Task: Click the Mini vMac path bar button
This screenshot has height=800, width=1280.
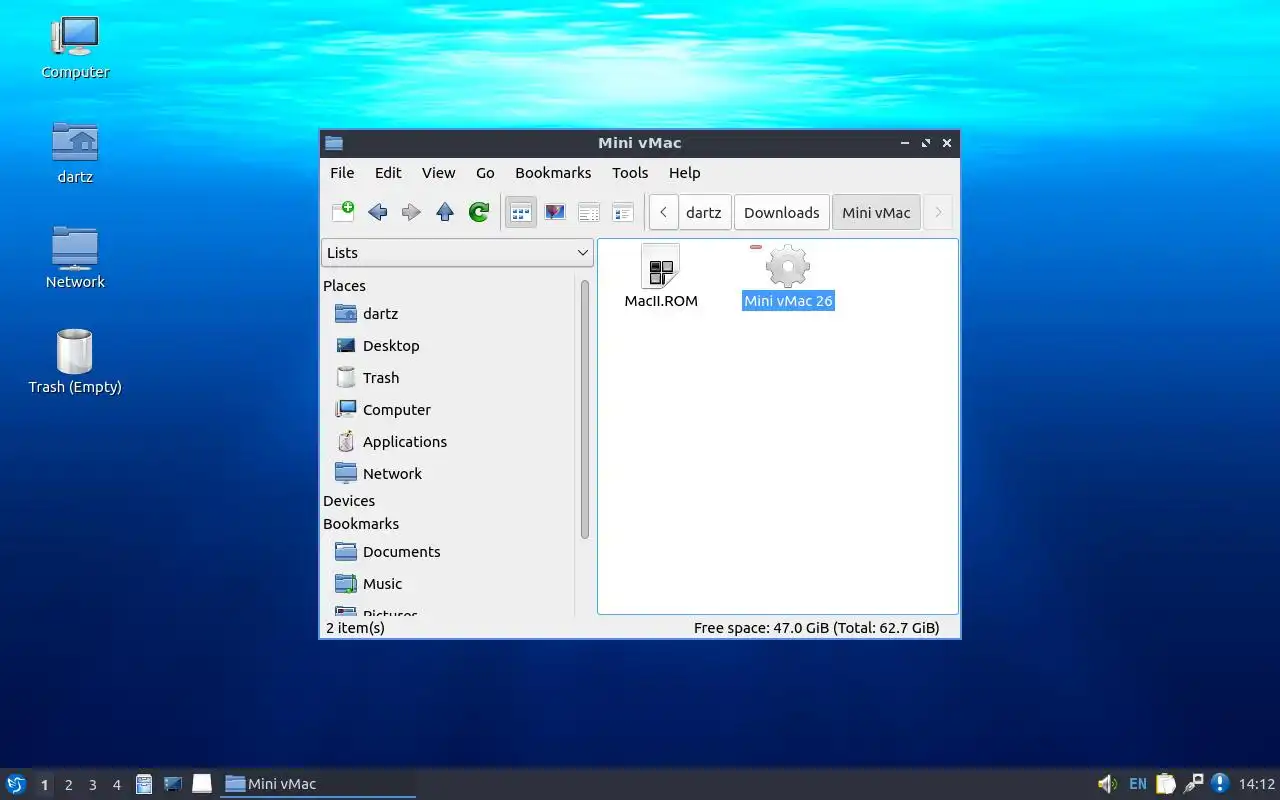Action: (876, 212)
